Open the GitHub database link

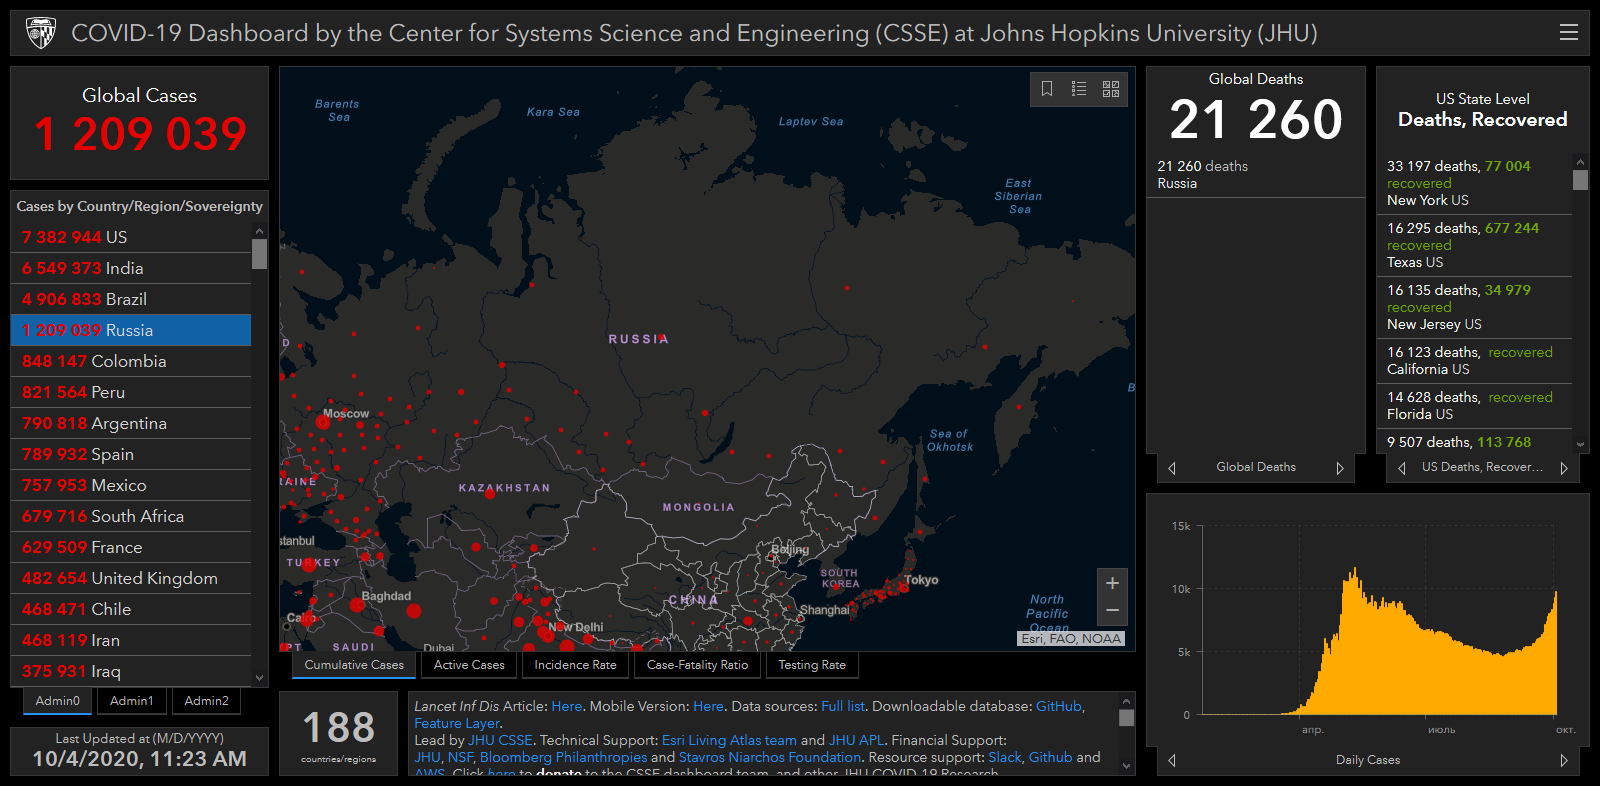tap(1059, 706)
